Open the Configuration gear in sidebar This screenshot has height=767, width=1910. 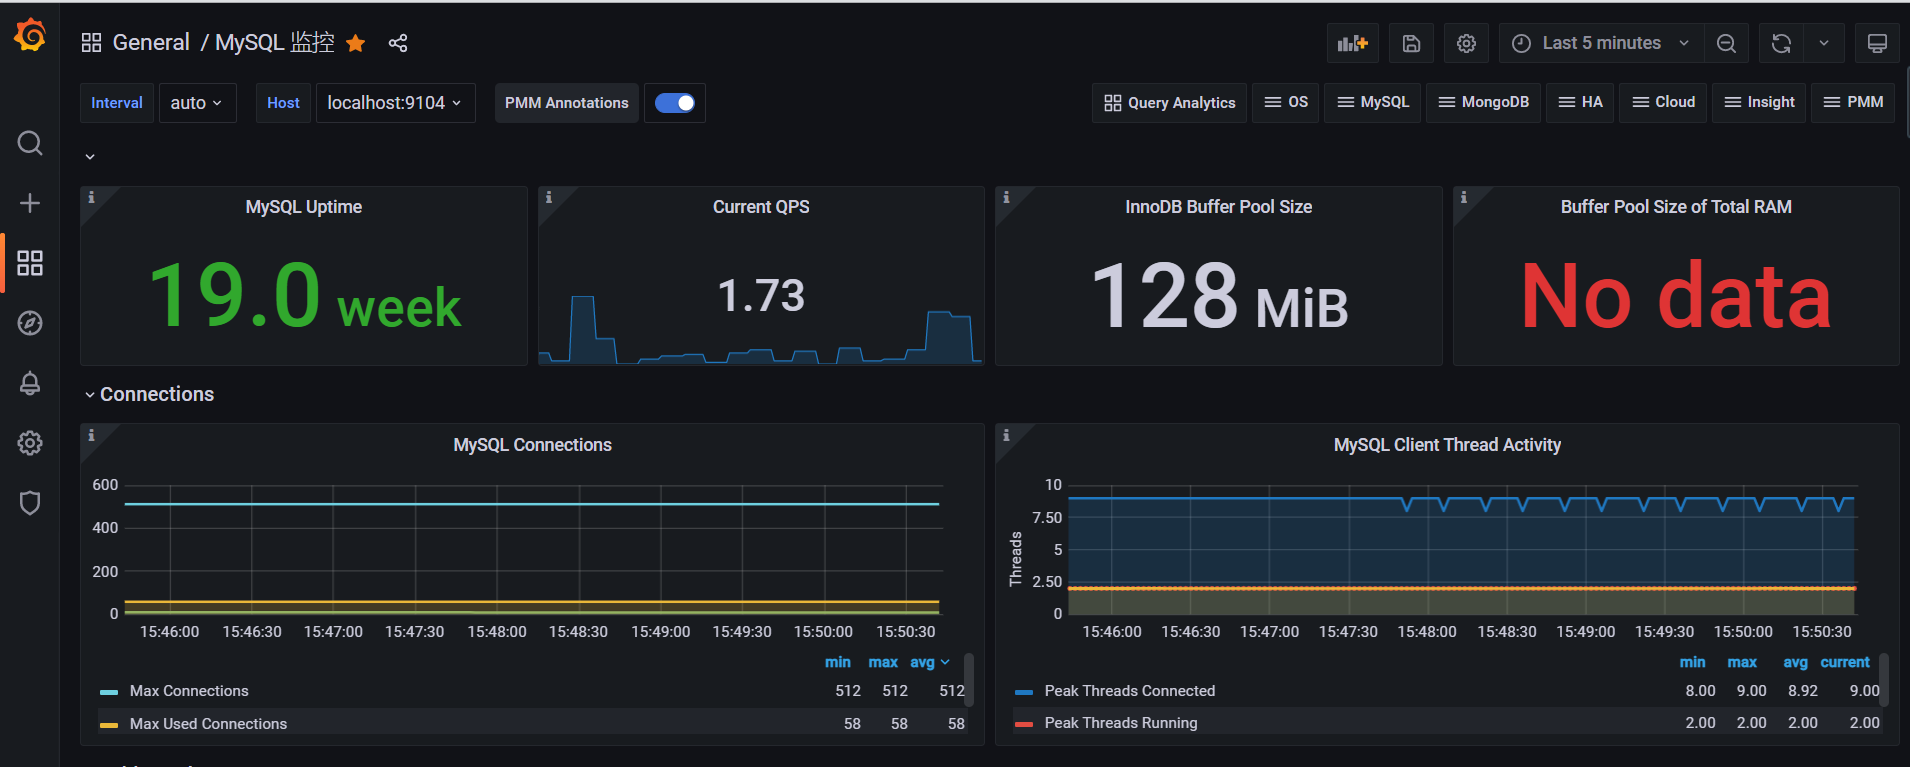[x=30, y=443]
